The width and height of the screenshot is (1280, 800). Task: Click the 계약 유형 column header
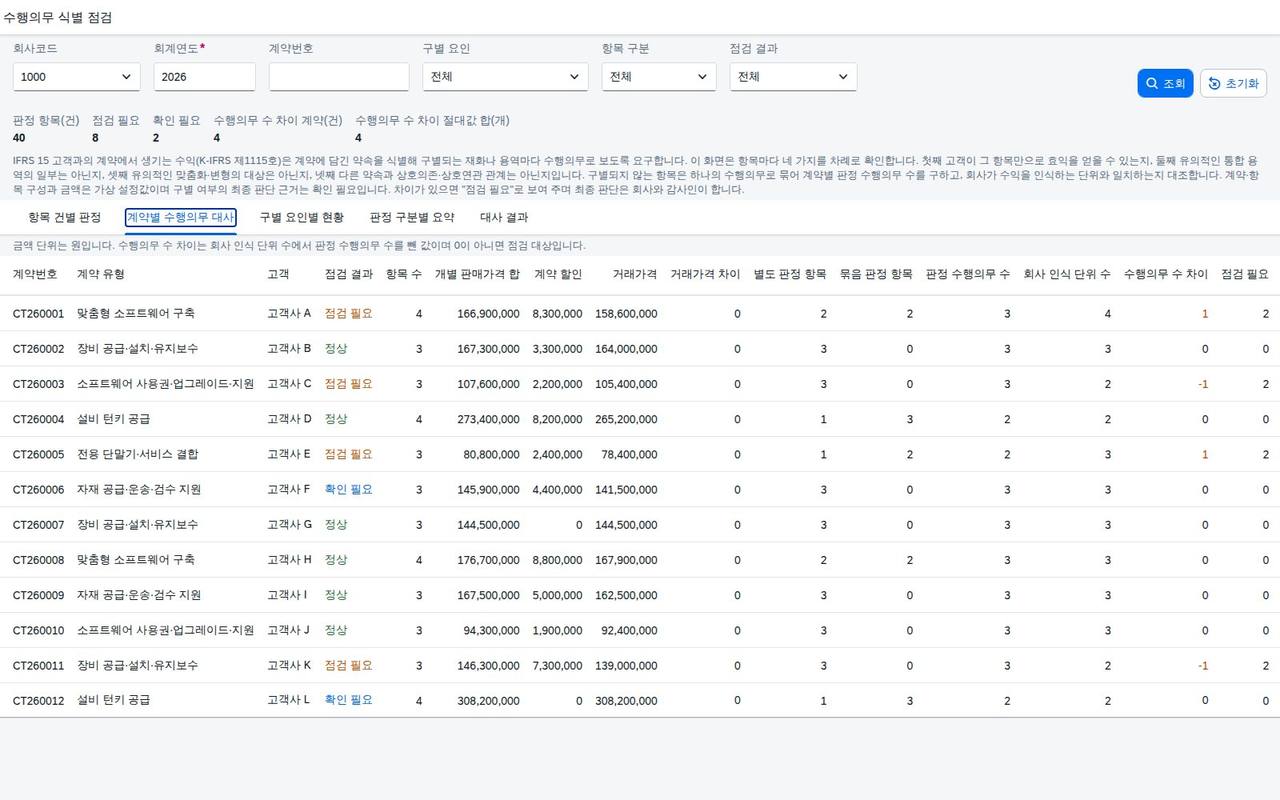pyautogui.click(x=101, y=274)
